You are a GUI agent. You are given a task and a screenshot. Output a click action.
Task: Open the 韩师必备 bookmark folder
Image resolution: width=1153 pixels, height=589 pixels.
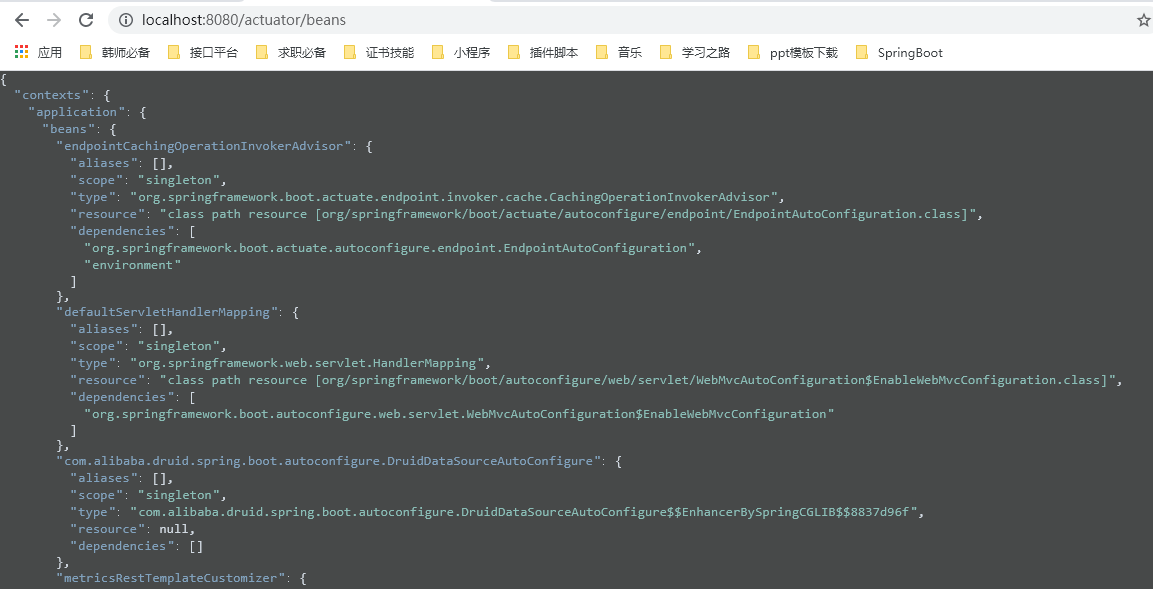[115, 52]
